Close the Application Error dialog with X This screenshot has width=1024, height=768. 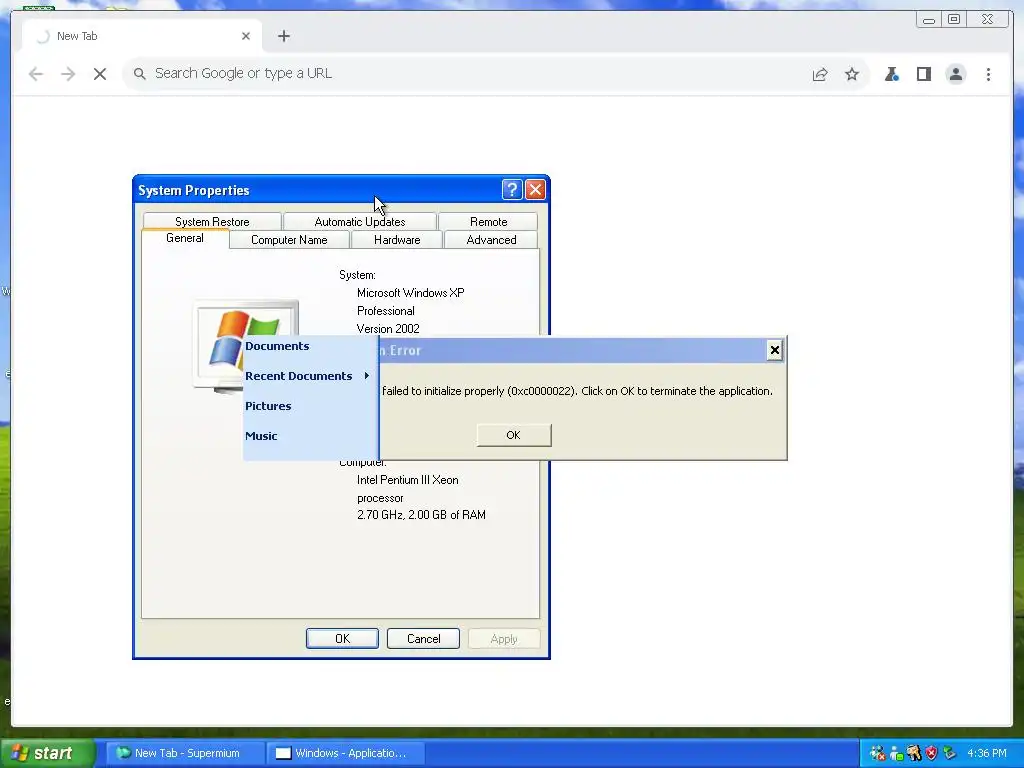coord(775,350)
